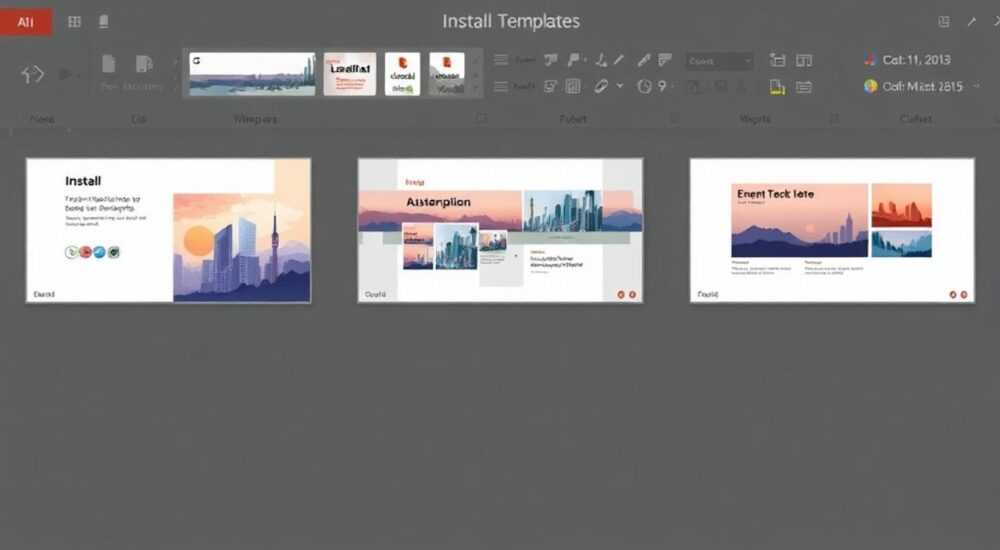Click the paperclip link icon

(x=601, y=86)
